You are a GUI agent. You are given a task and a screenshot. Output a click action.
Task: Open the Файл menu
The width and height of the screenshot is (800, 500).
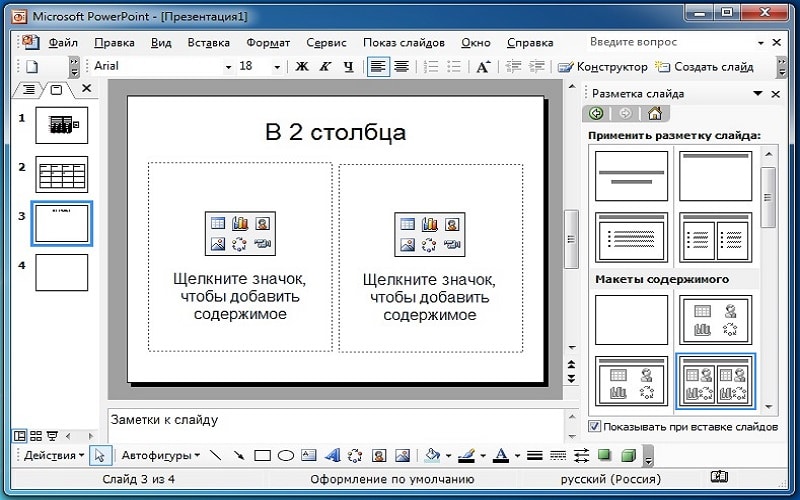tap(63, 43)
